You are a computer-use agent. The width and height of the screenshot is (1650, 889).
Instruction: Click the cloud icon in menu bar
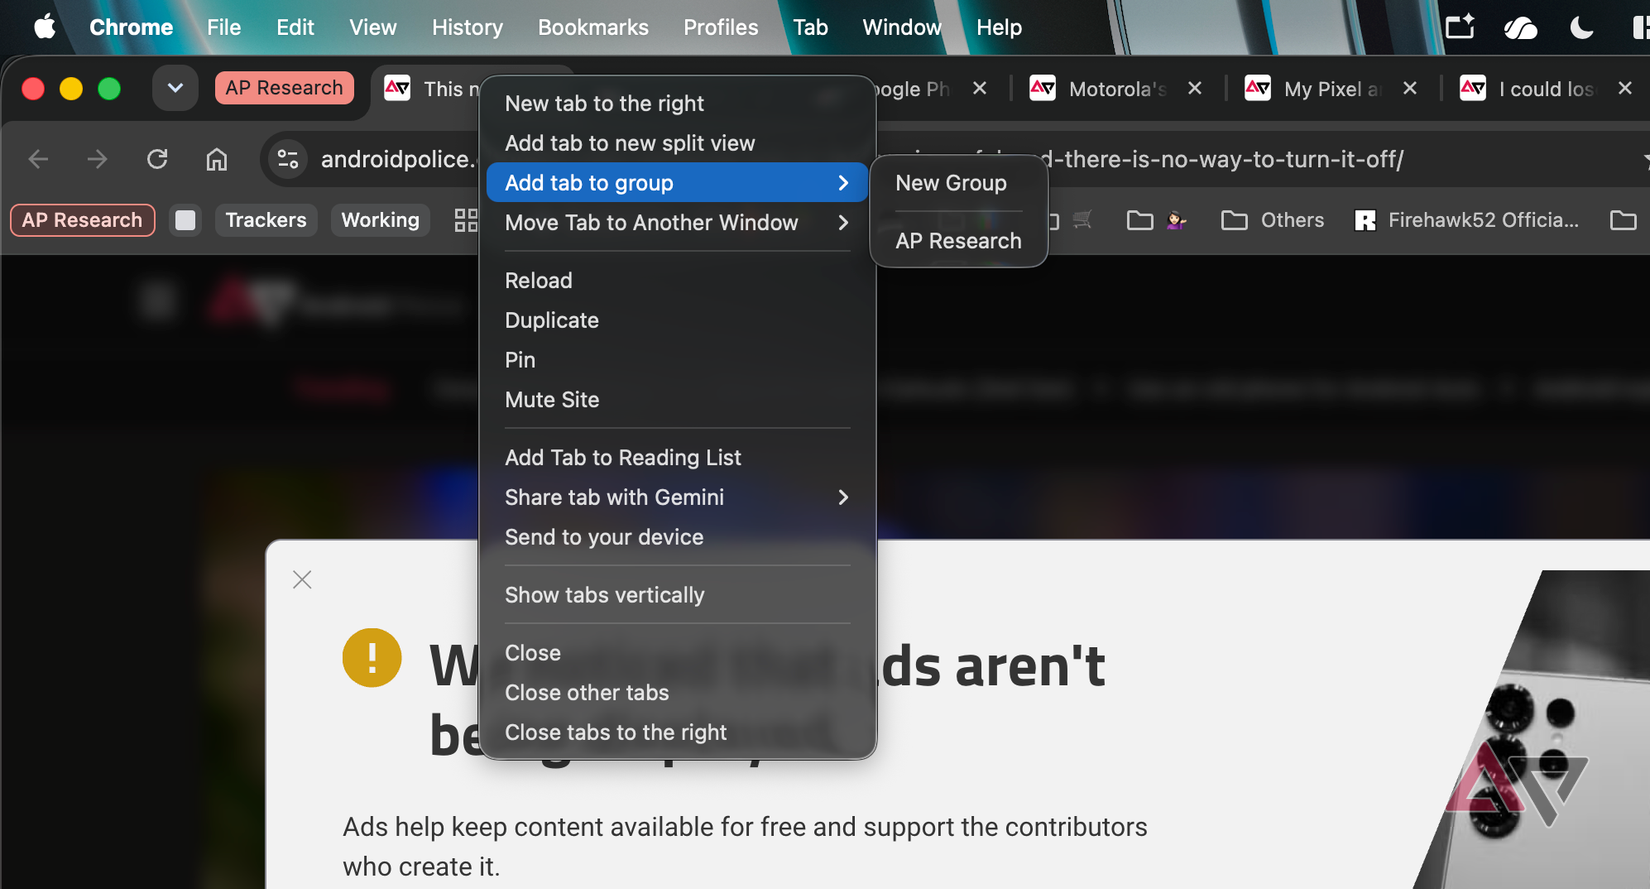[1521, 27]
